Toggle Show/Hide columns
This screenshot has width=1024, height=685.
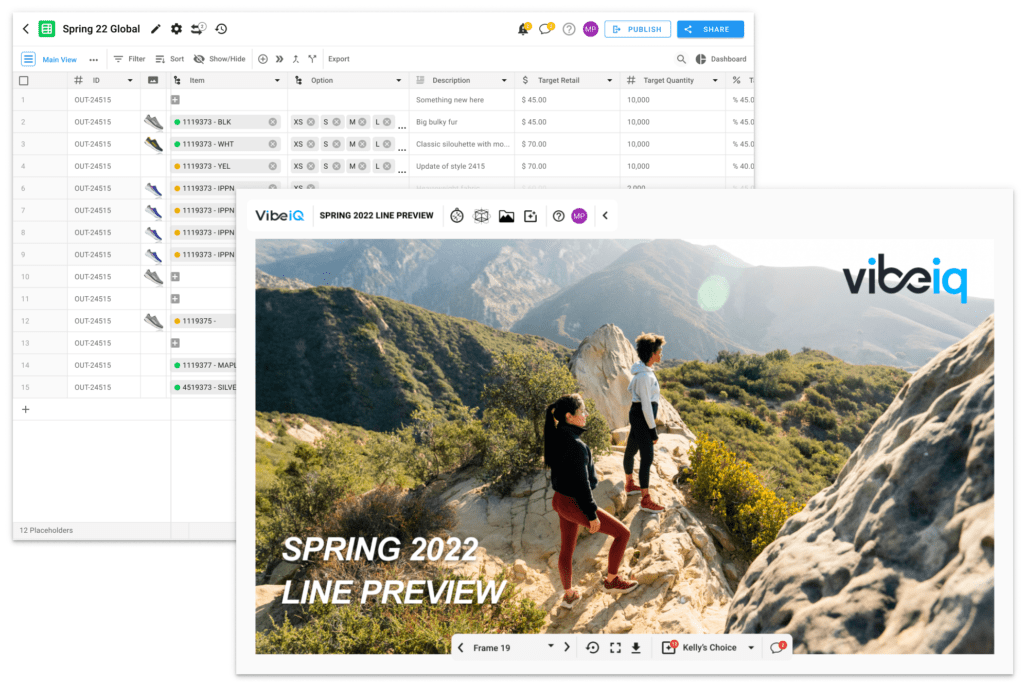(x=219, y=59)
